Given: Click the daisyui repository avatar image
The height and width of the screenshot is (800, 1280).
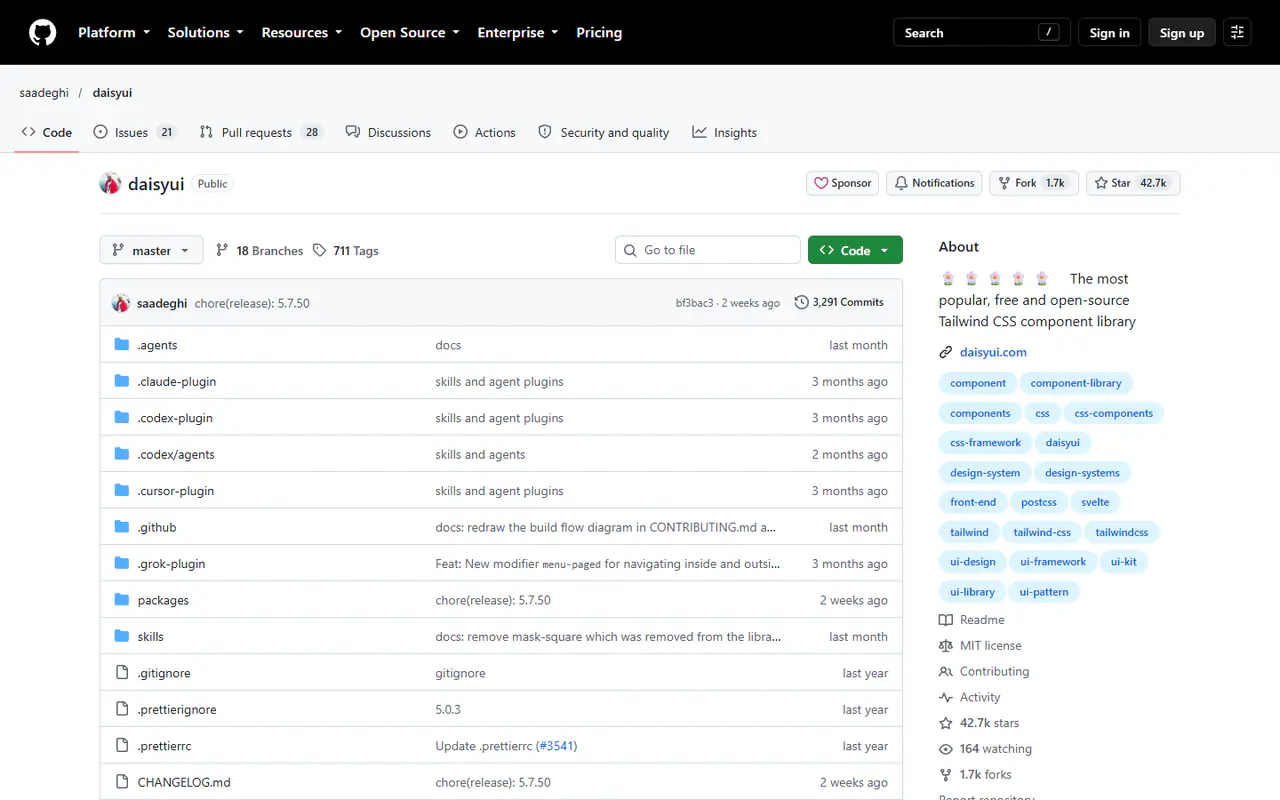Looking at the screenshot, I should [110, 183].
